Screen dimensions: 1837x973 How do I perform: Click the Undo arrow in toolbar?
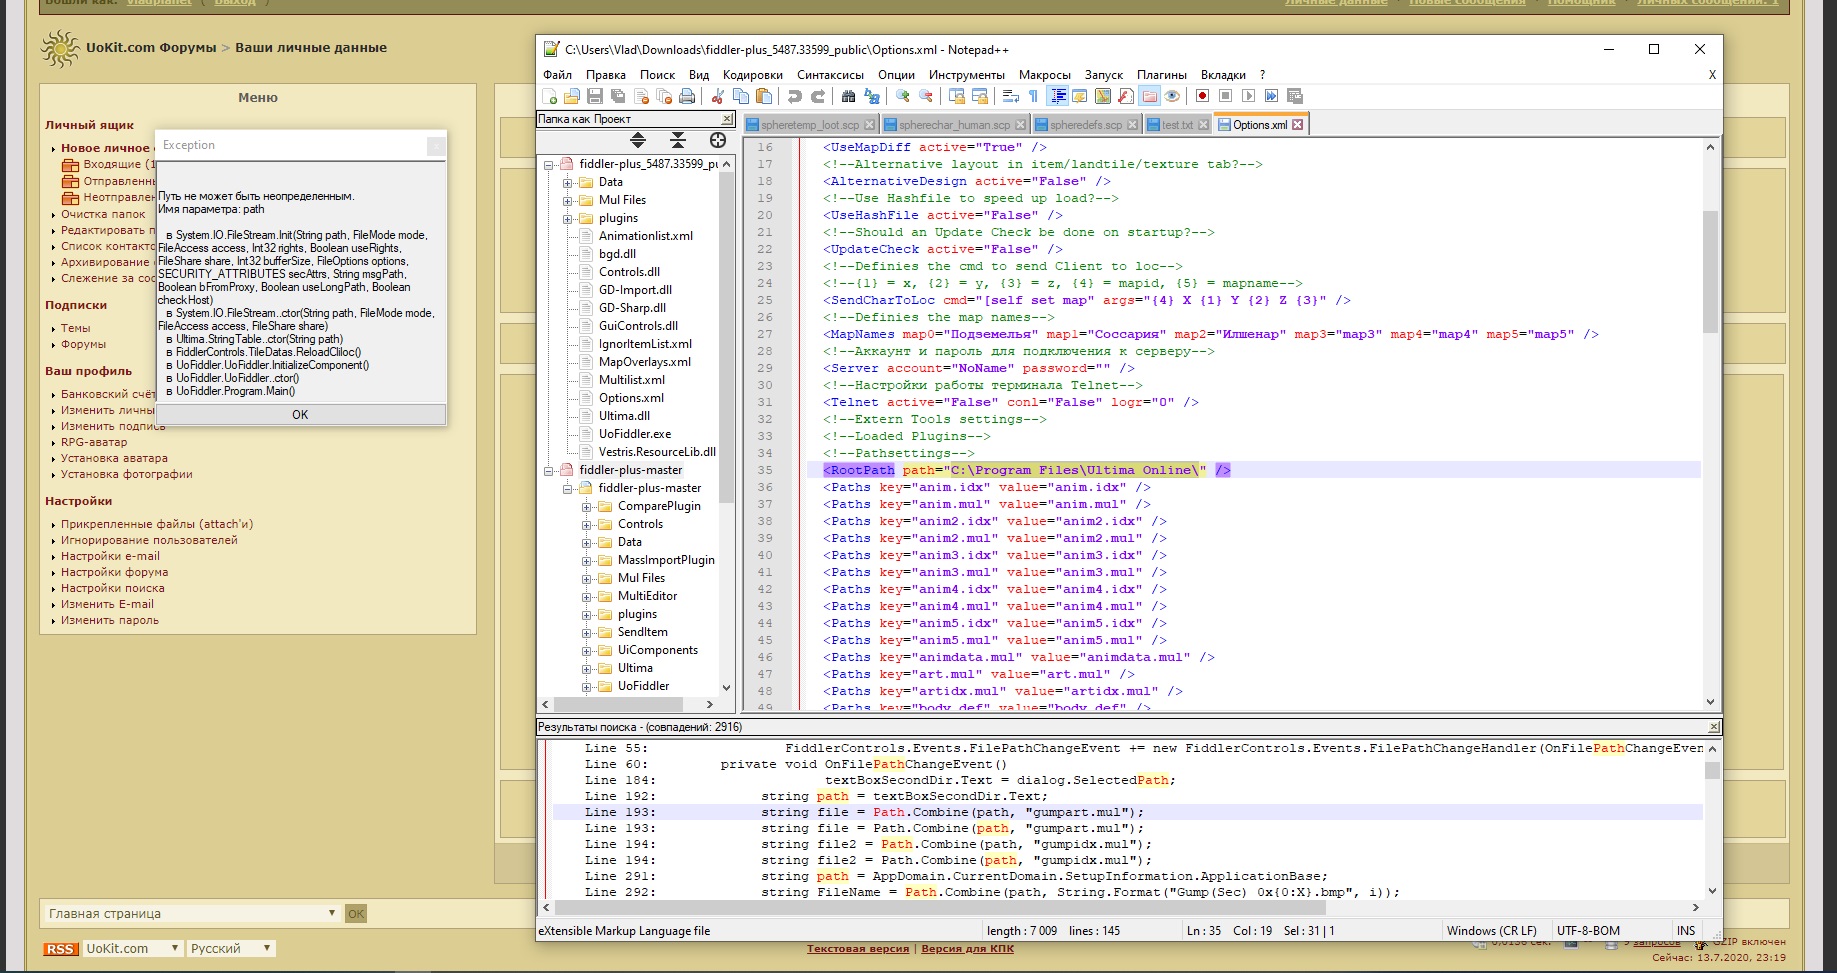pos(794,96)
